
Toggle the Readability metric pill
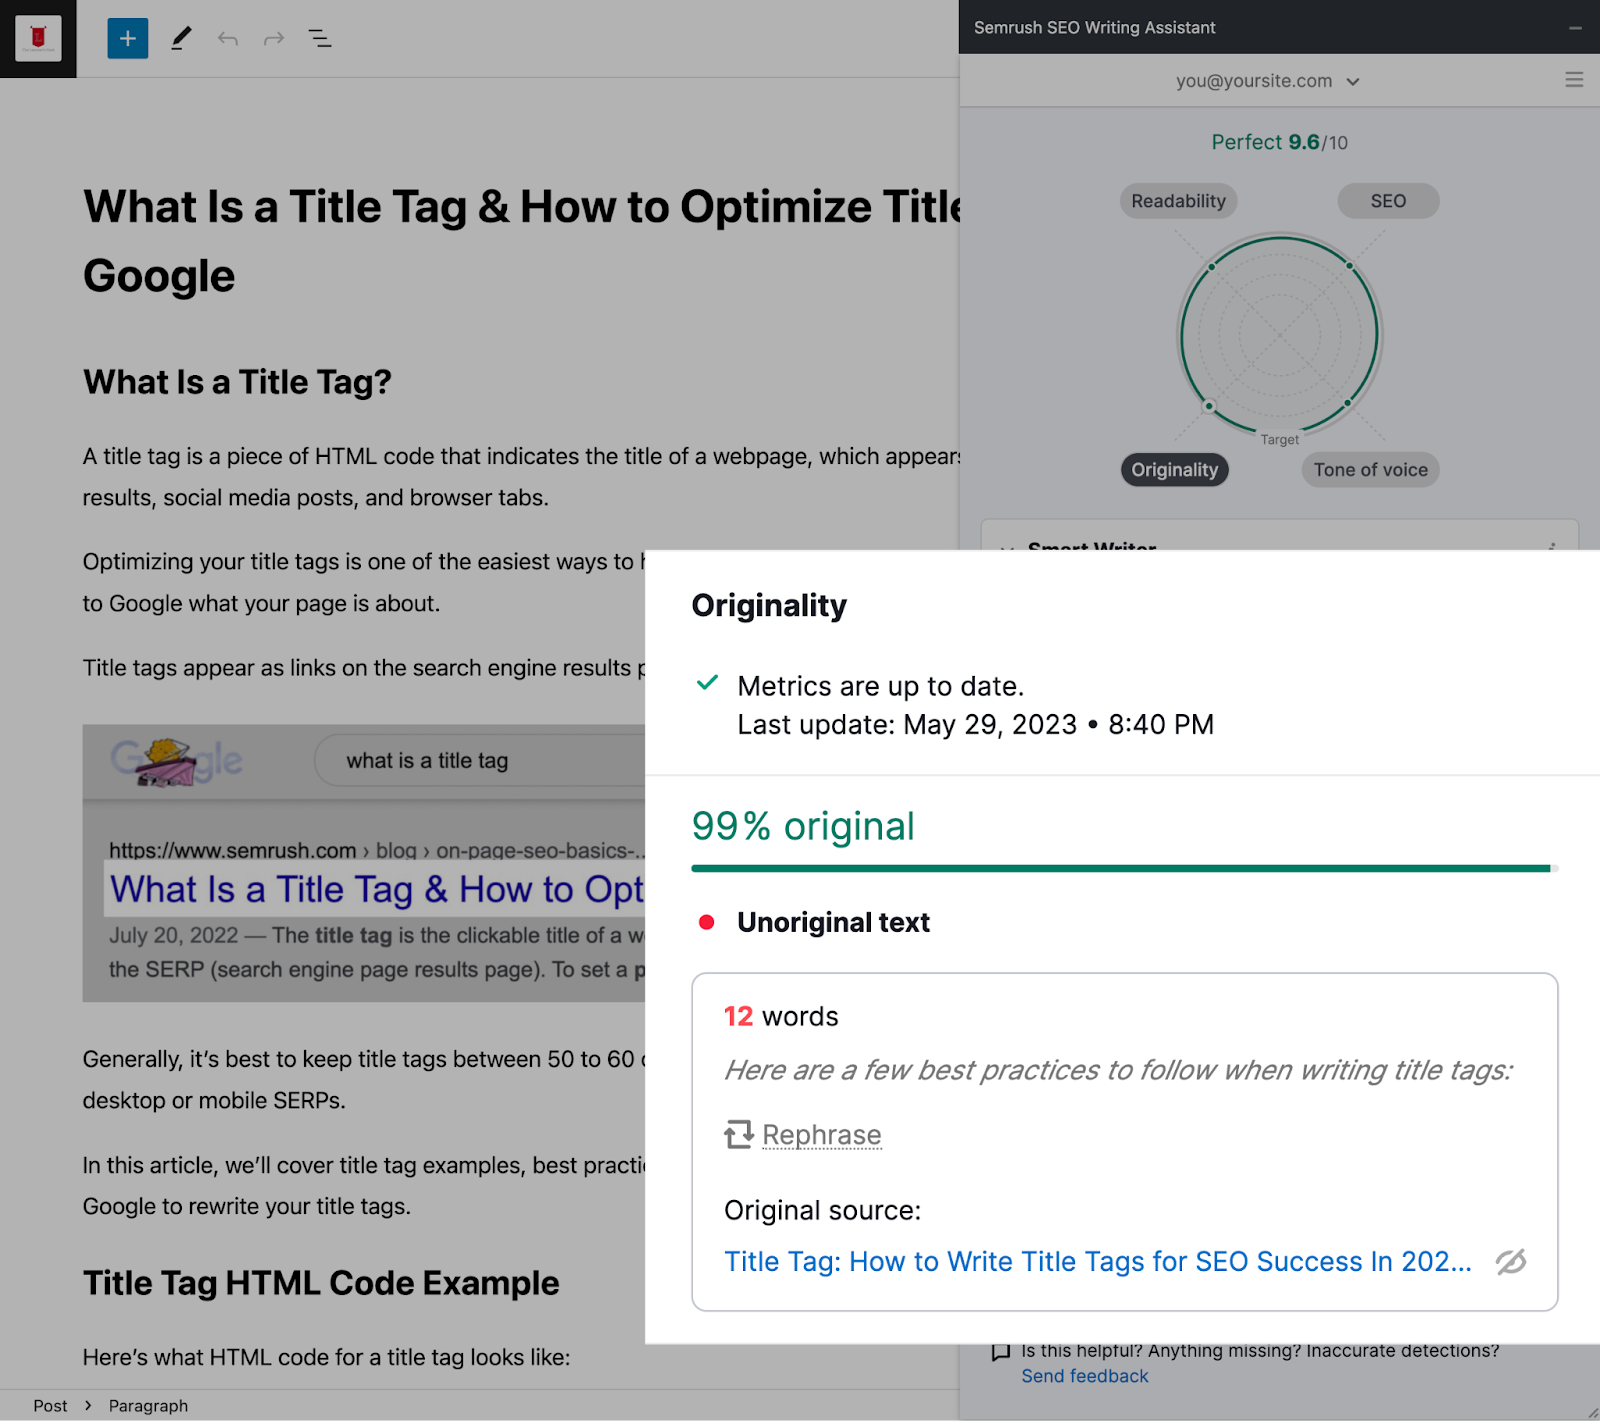click(1178, 200)
